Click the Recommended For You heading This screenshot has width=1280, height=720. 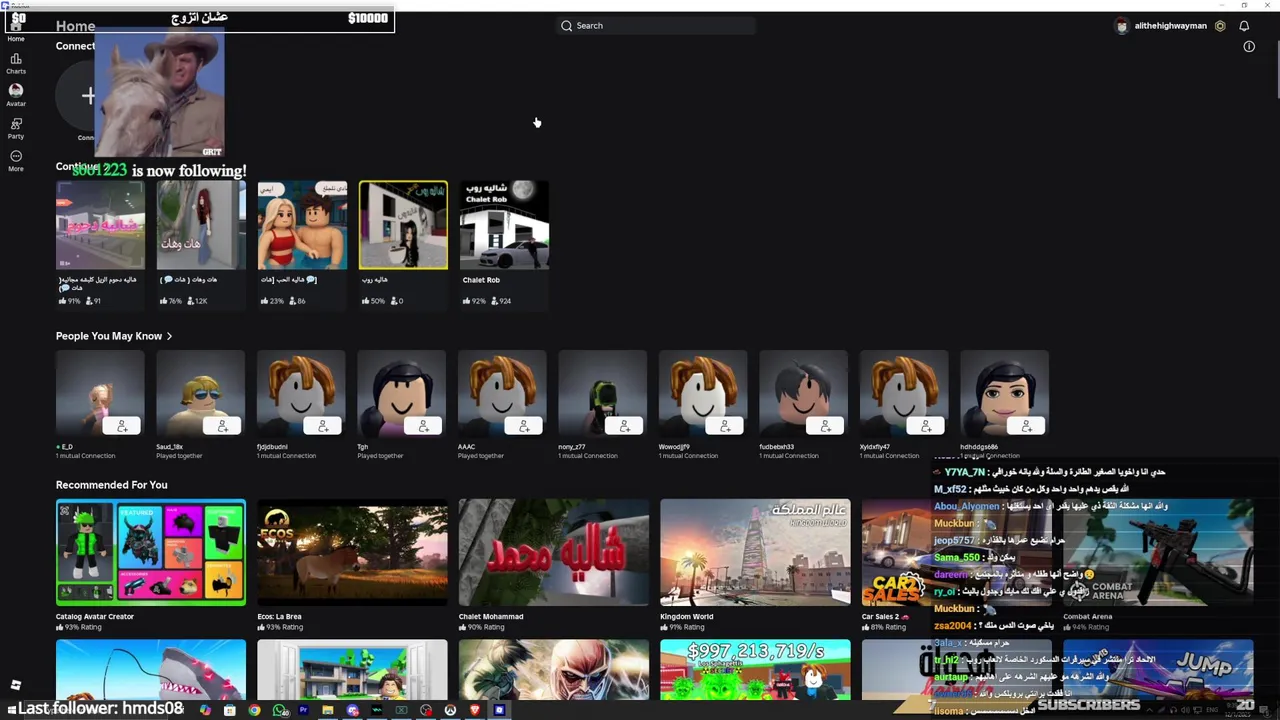click(x=111, y=485)
